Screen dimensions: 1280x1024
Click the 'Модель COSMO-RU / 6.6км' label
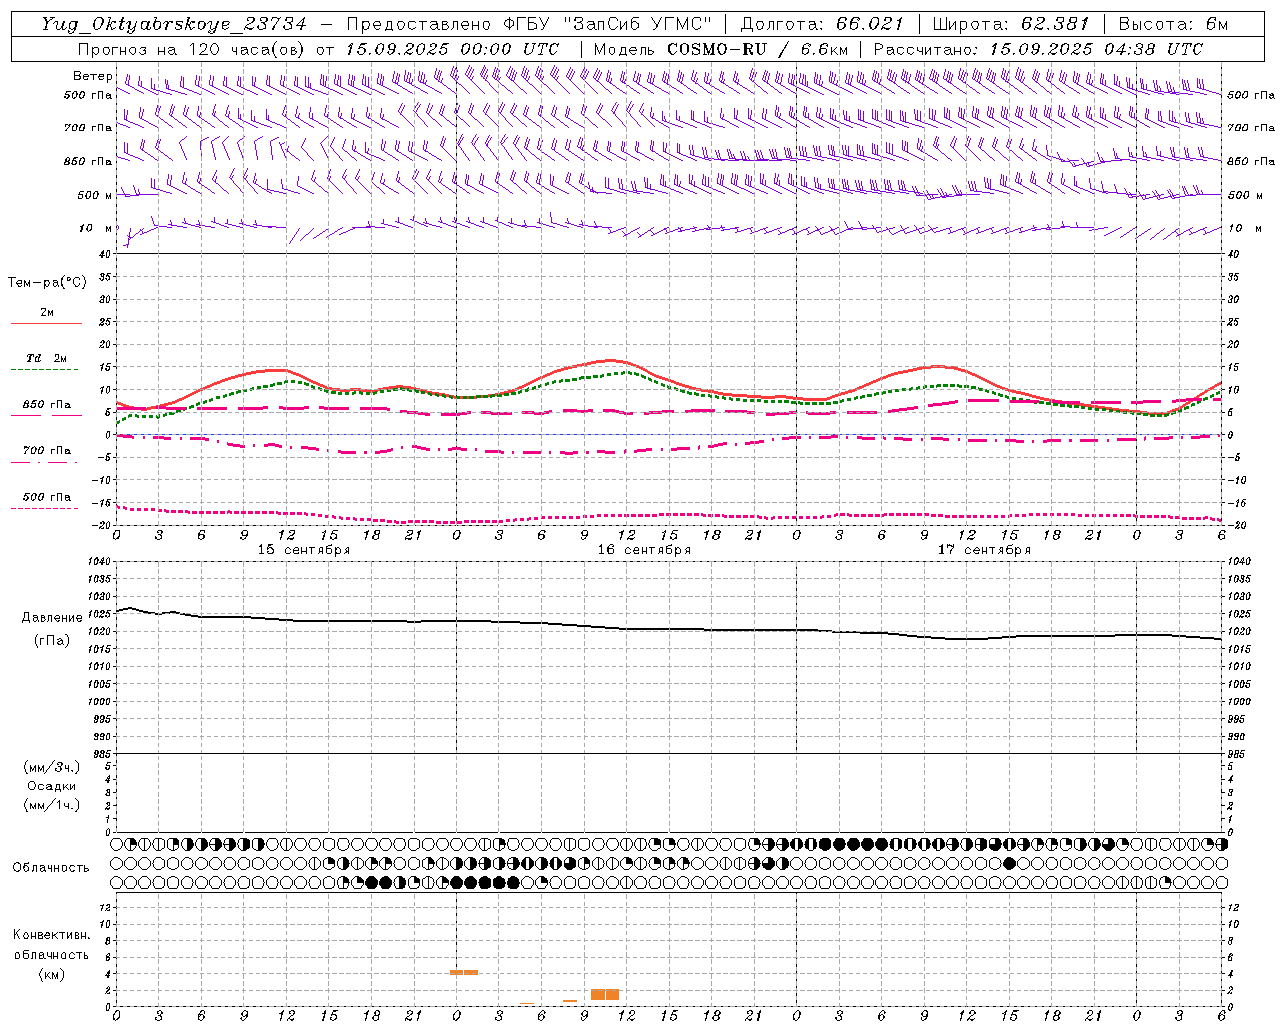721,49
